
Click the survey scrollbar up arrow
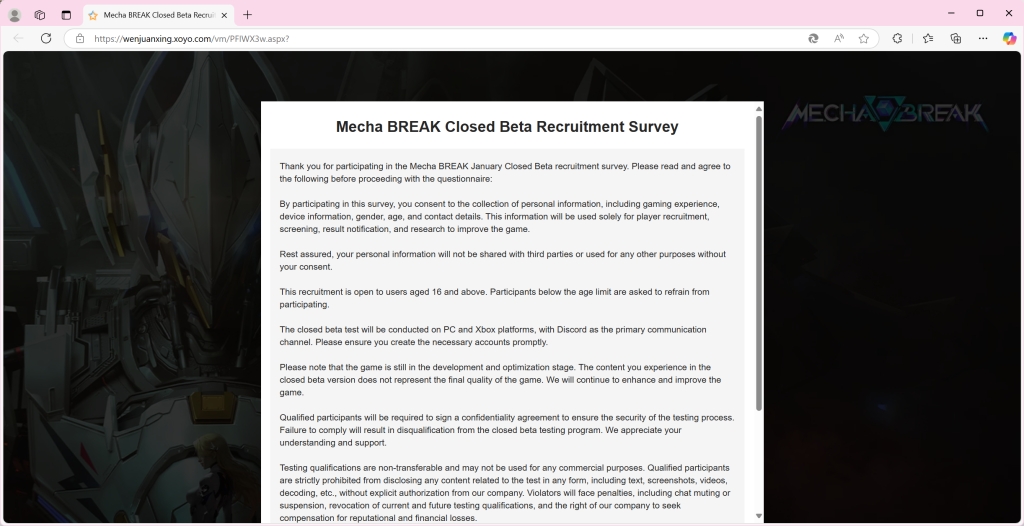click(x=759, y=108)
